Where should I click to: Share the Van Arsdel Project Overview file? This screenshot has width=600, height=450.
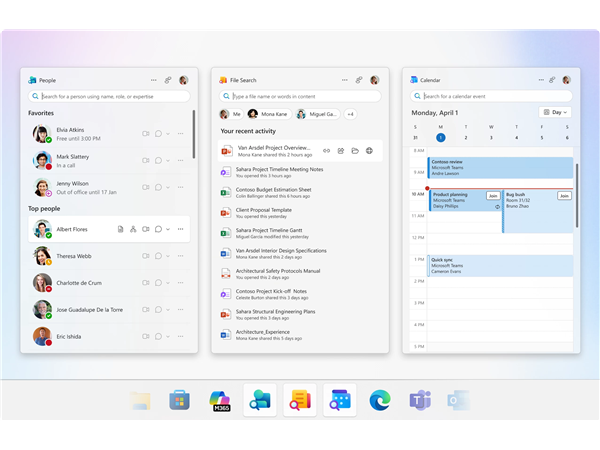341,151
